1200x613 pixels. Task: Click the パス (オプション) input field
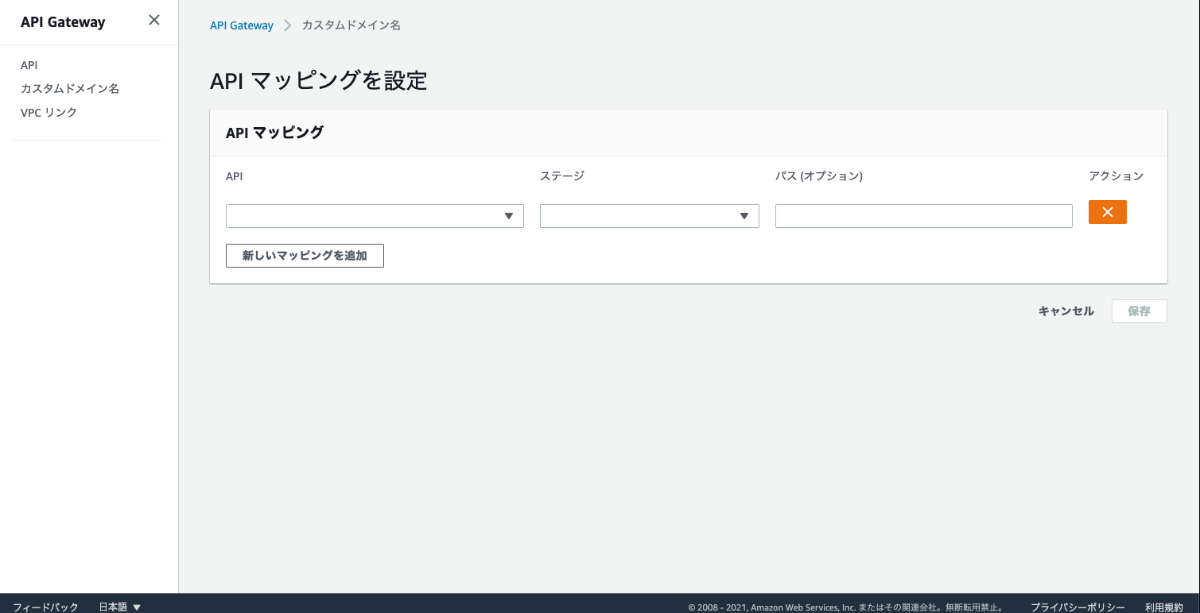(x=924, y=216)
